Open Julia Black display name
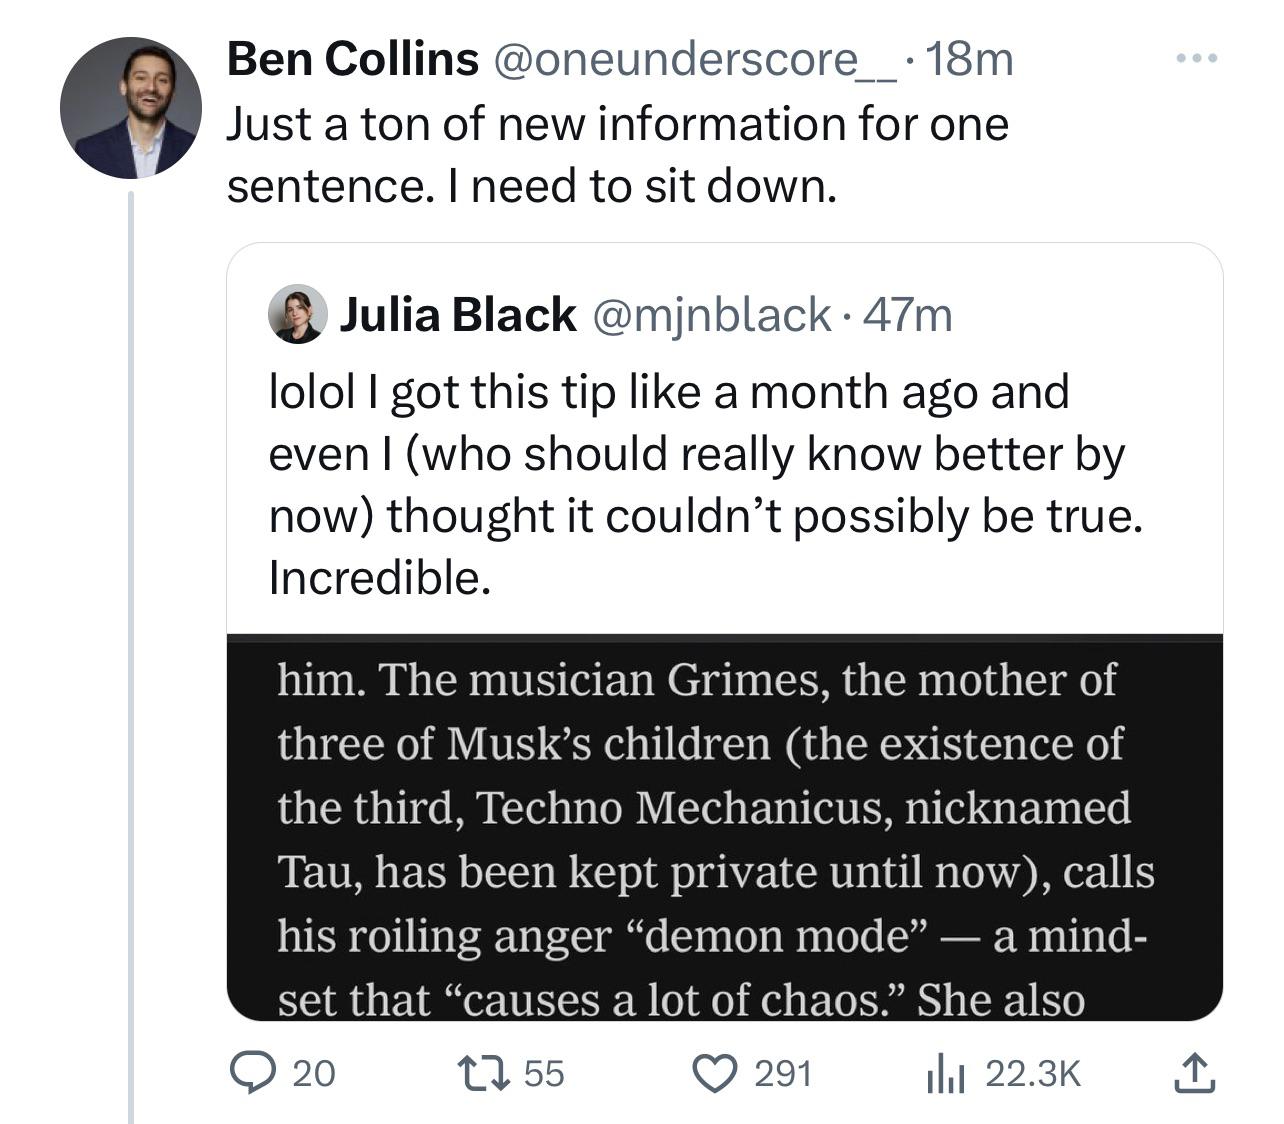Screen dimensions: 1284x1124 pyautogui.click(x=458, y=314)
